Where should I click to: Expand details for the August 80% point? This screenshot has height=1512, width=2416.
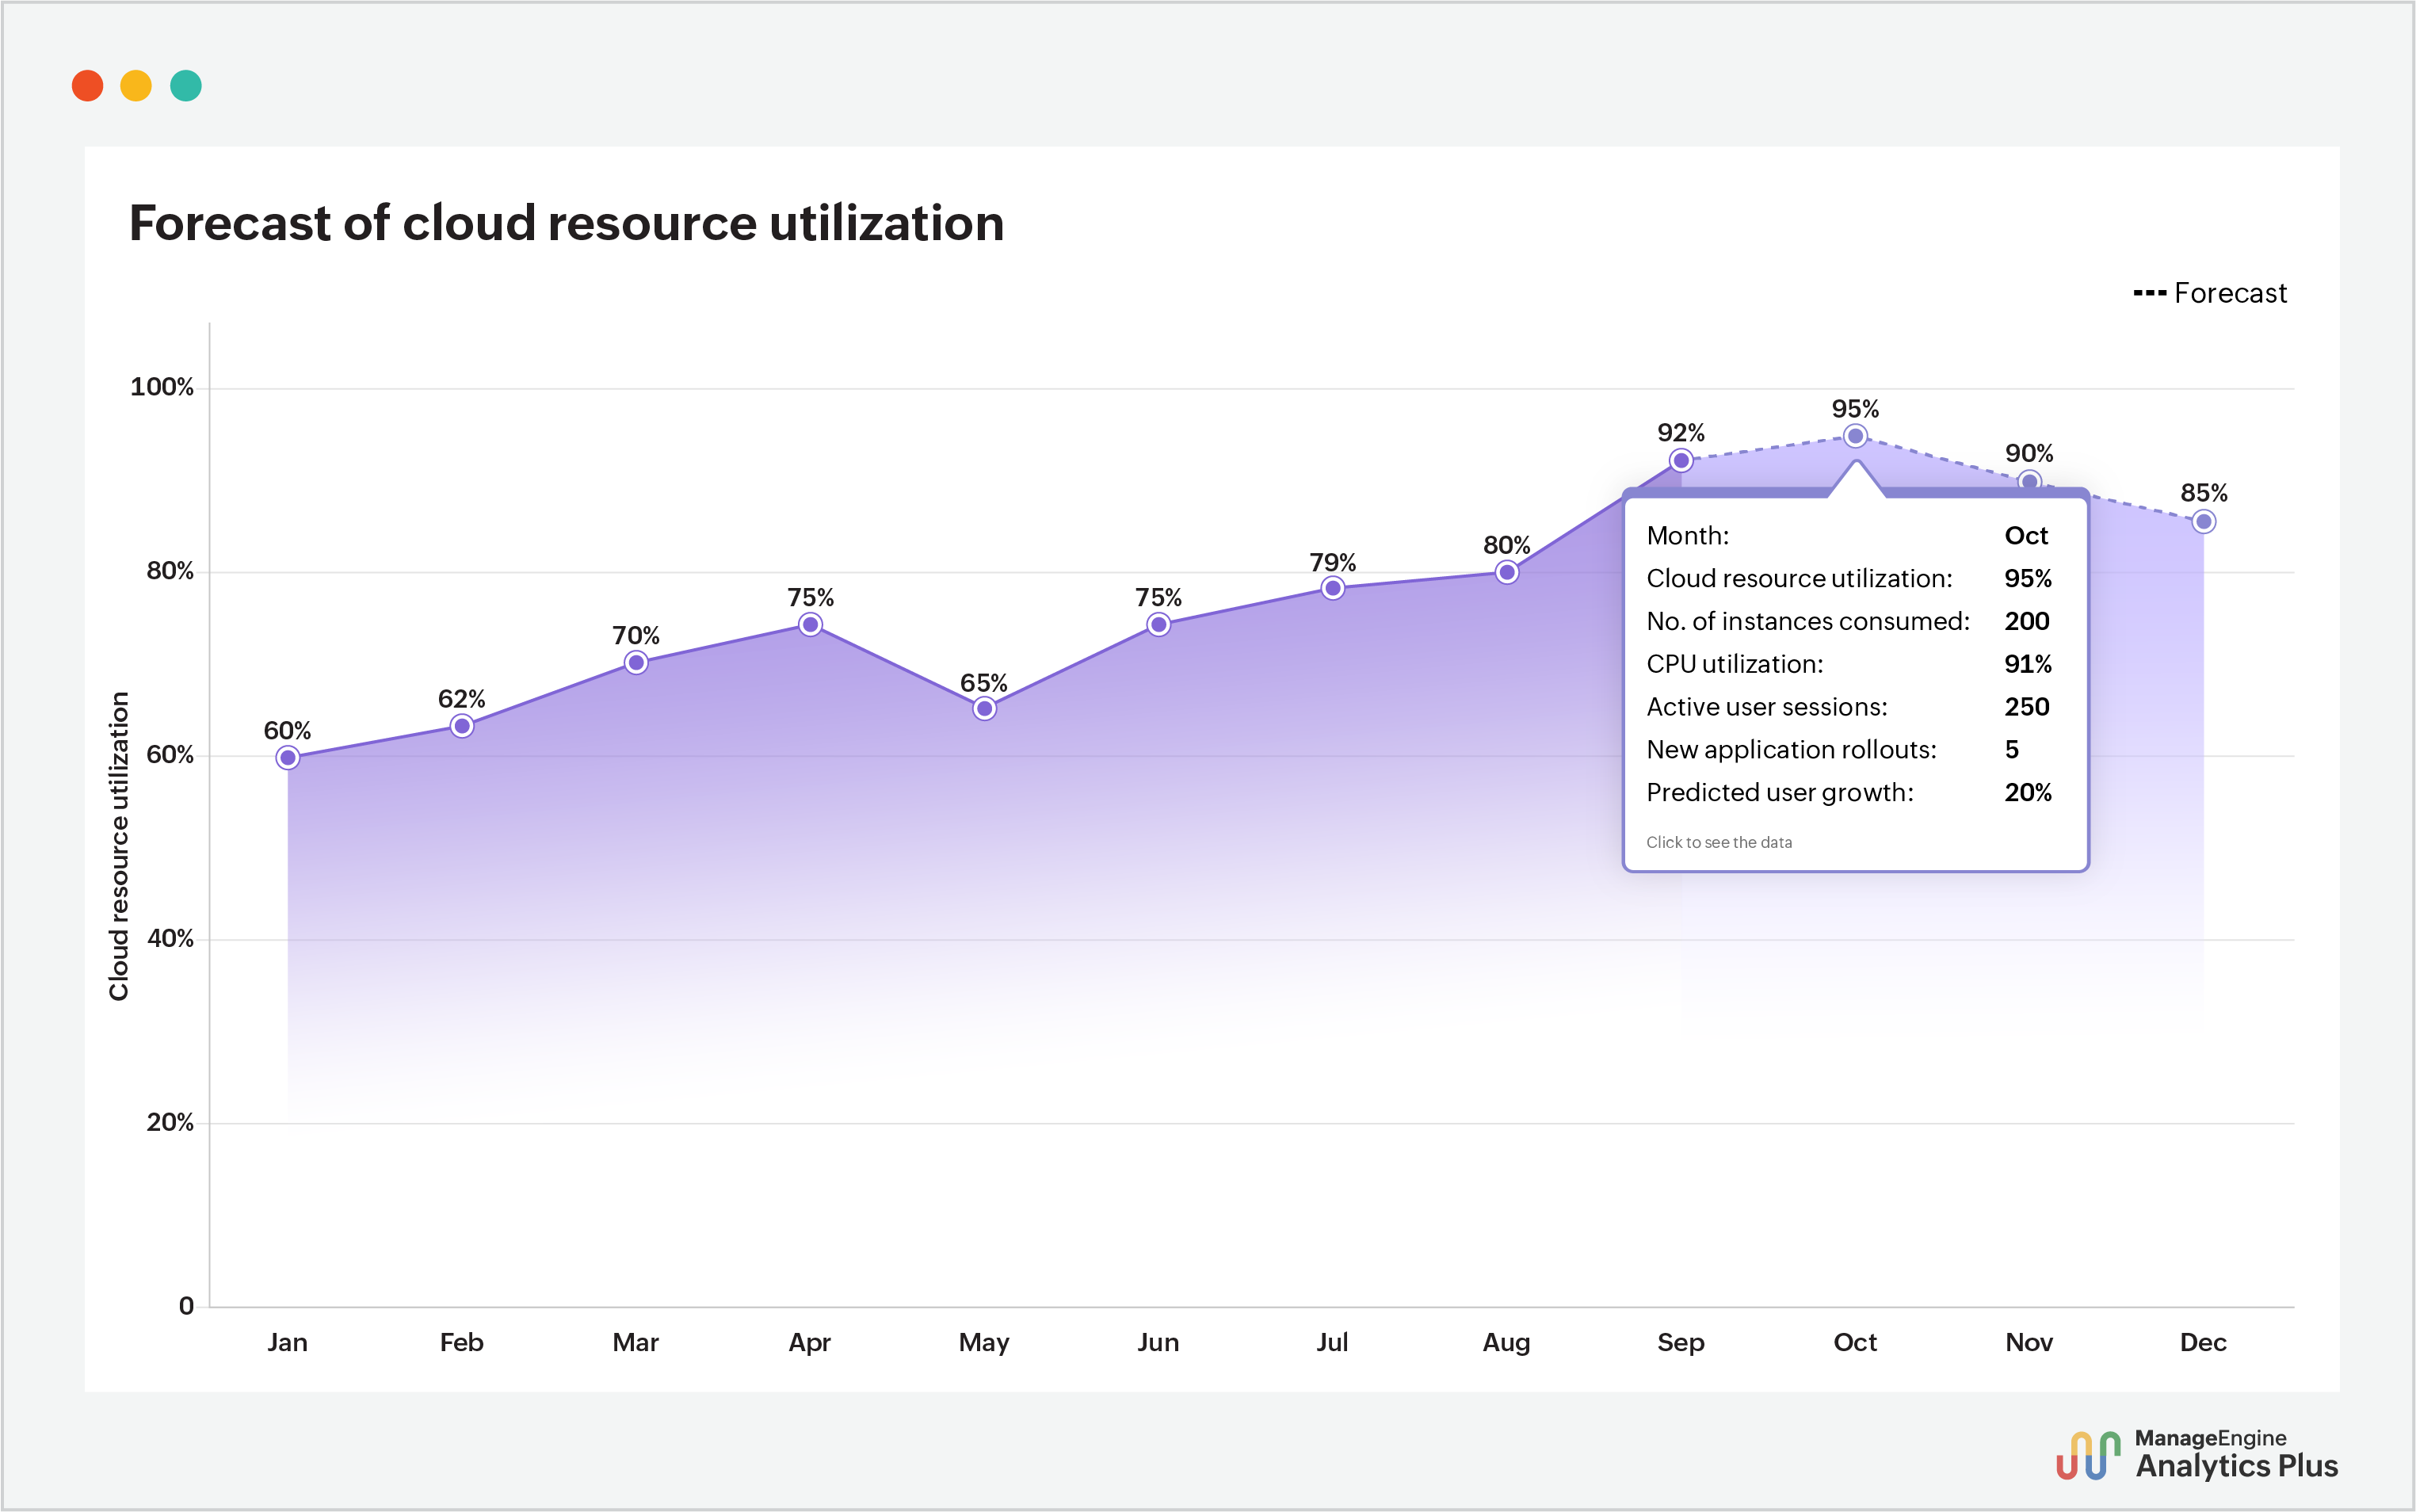[x=1507, y=571]
